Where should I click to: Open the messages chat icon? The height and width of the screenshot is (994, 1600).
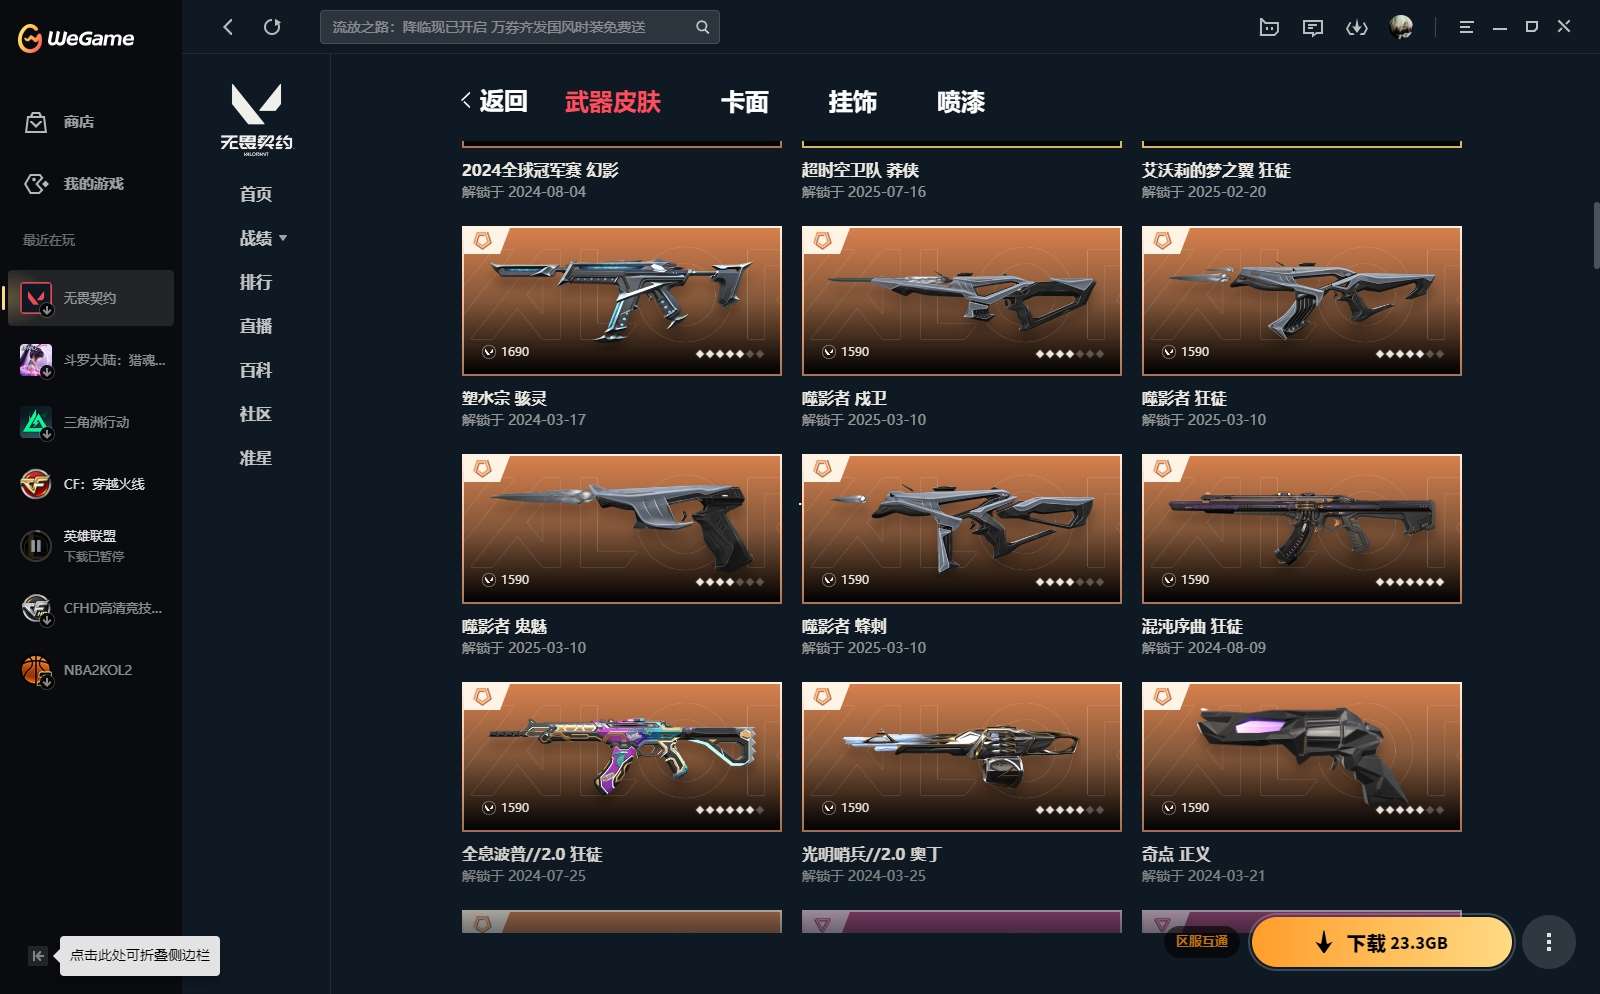coord(1313,27)
